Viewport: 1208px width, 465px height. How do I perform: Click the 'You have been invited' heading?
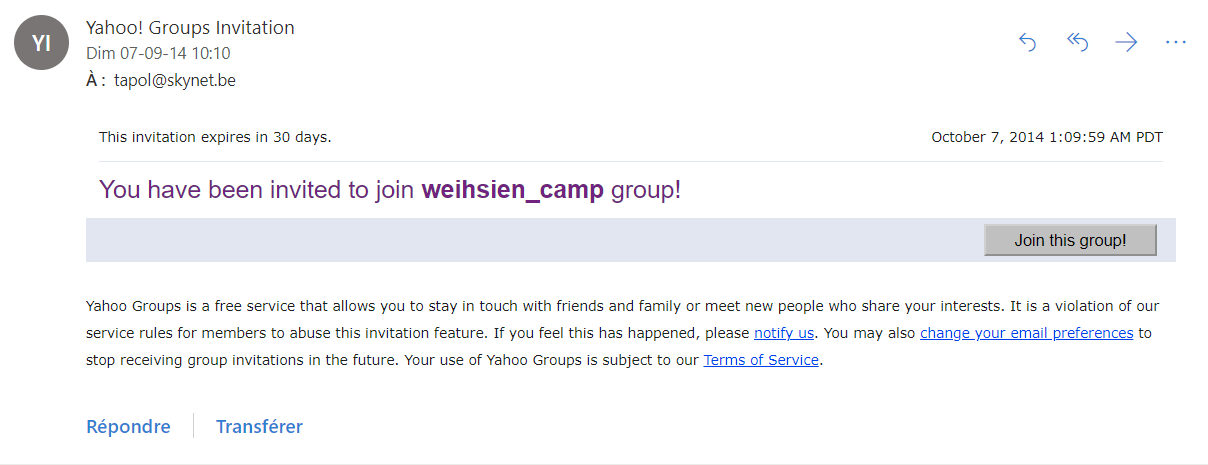click(x=390, y=190)
